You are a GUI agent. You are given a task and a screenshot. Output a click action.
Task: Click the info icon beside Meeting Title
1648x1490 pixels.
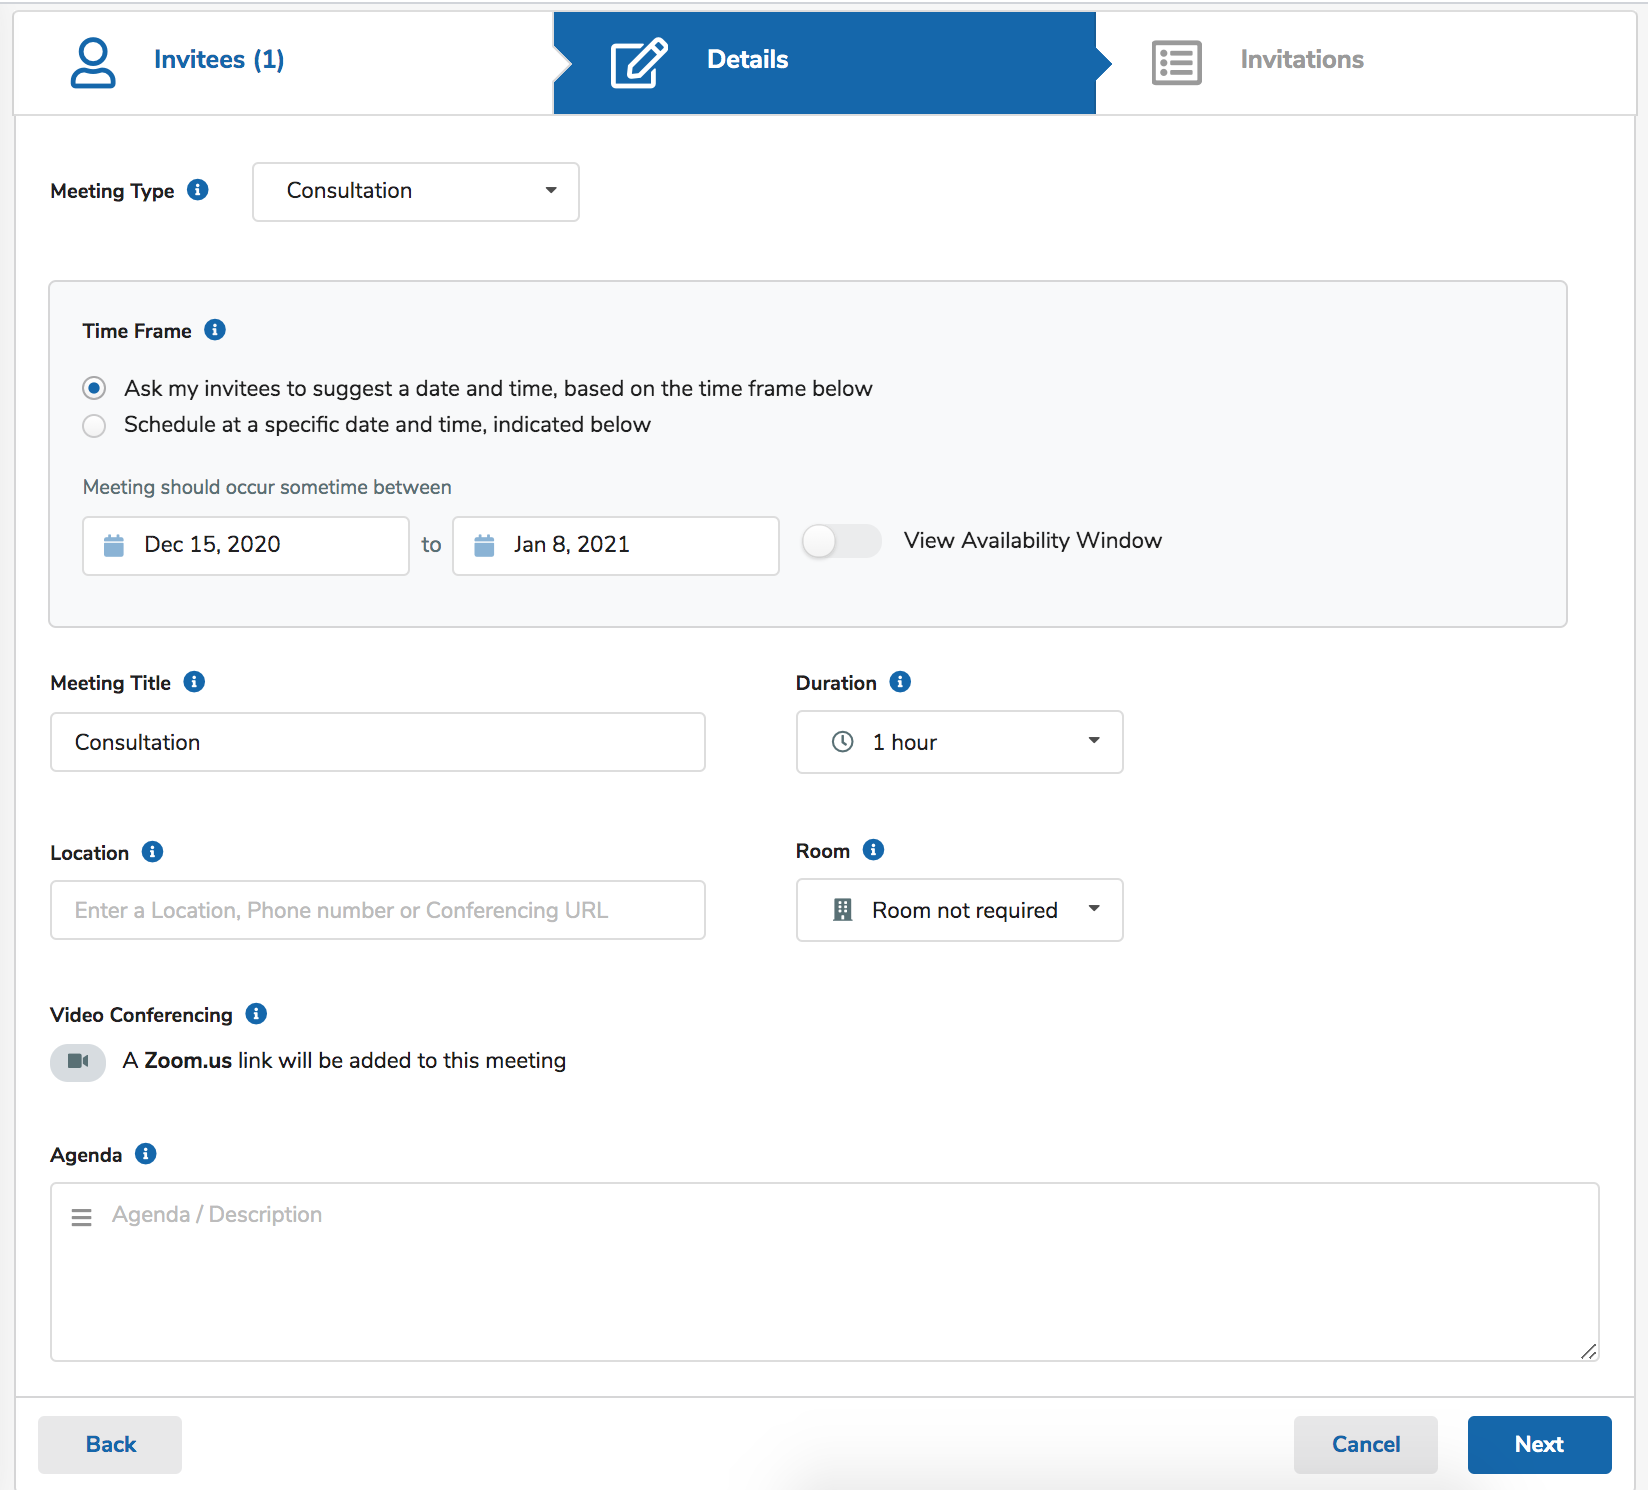tap(195, 682)
